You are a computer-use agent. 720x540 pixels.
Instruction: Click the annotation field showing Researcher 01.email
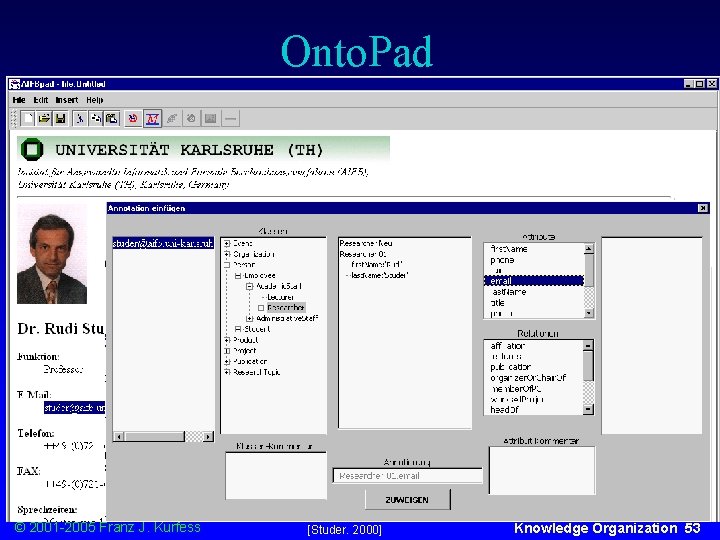407,476
